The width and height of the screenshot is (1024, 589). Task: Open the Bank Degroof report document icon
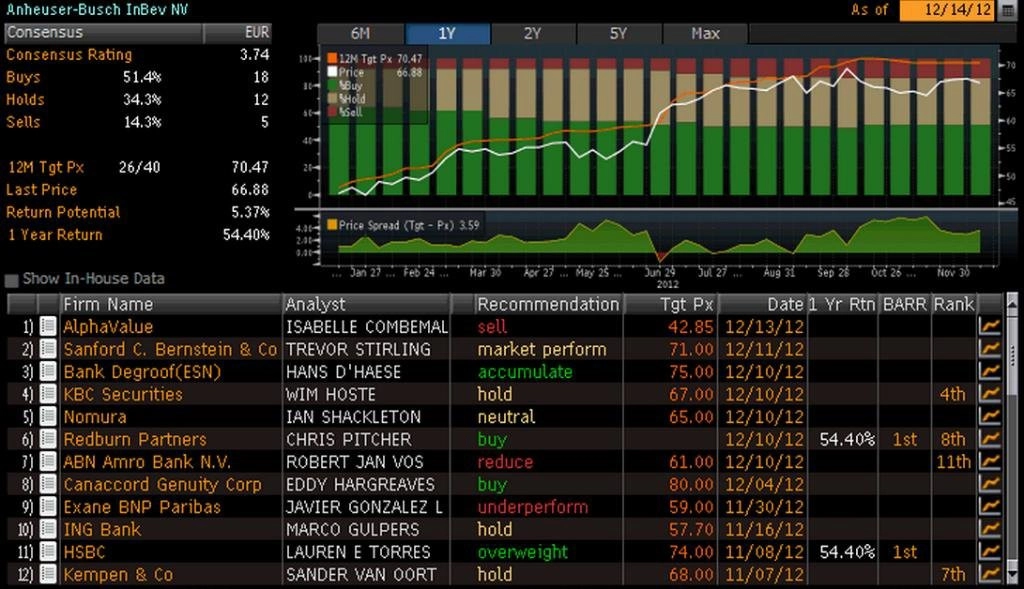[48, 371]
